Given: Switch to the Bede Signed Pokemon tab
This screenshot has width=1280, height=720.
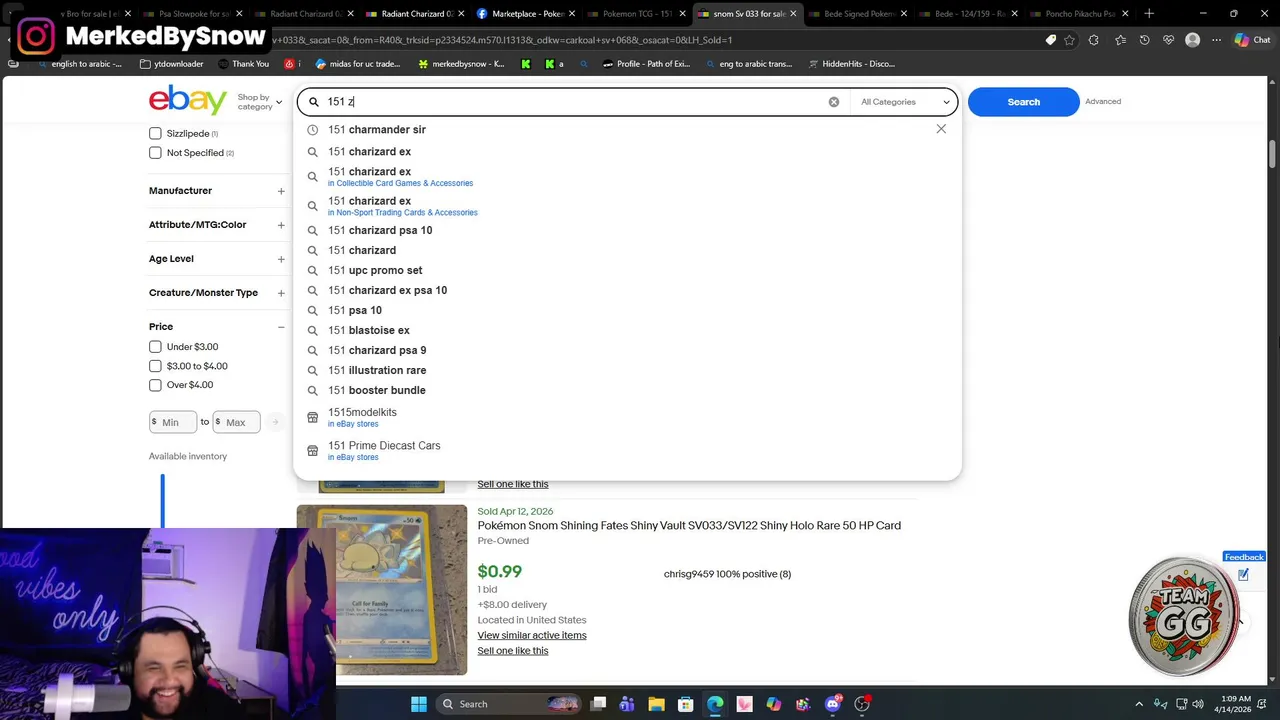Looking at the screenshot, I should (858, 14).
